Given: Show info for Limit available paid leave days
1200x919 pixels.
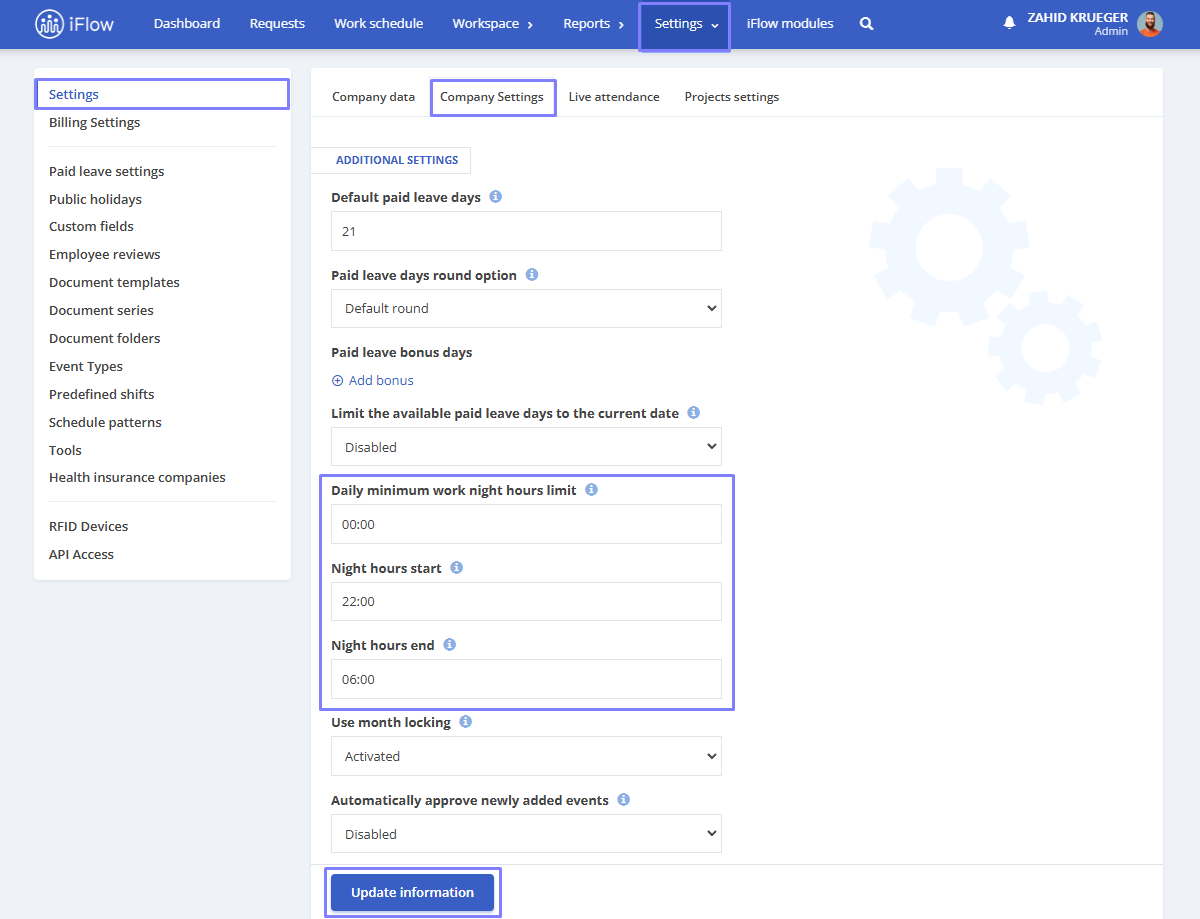Looking at the screenshot, I should tap(694, 412).
